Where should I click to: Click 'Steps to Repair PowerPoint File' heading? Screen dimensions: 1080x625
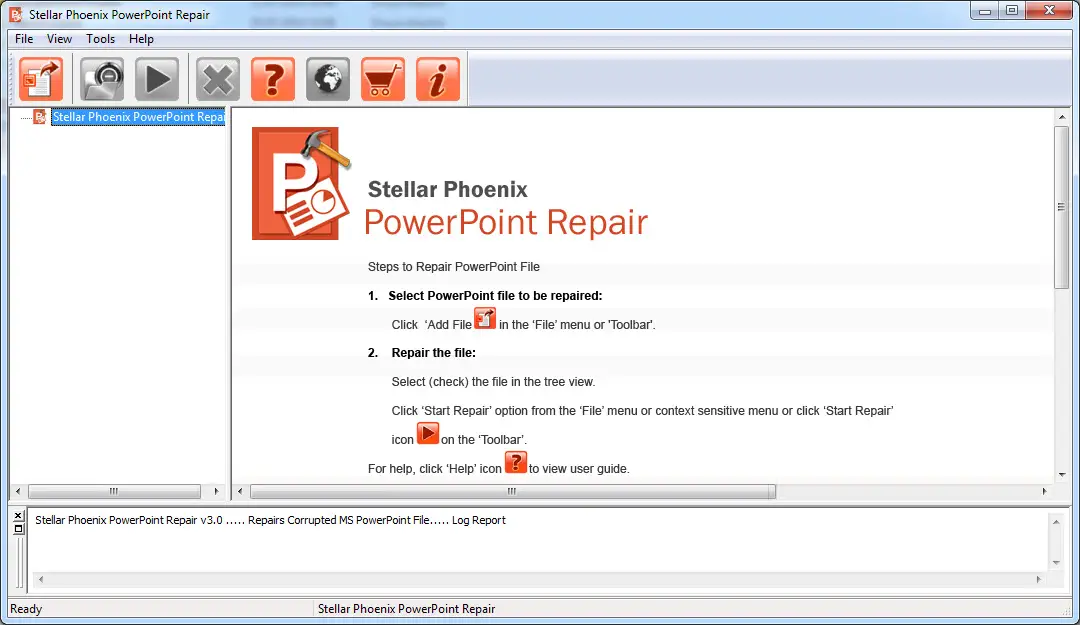click(454, 267)
